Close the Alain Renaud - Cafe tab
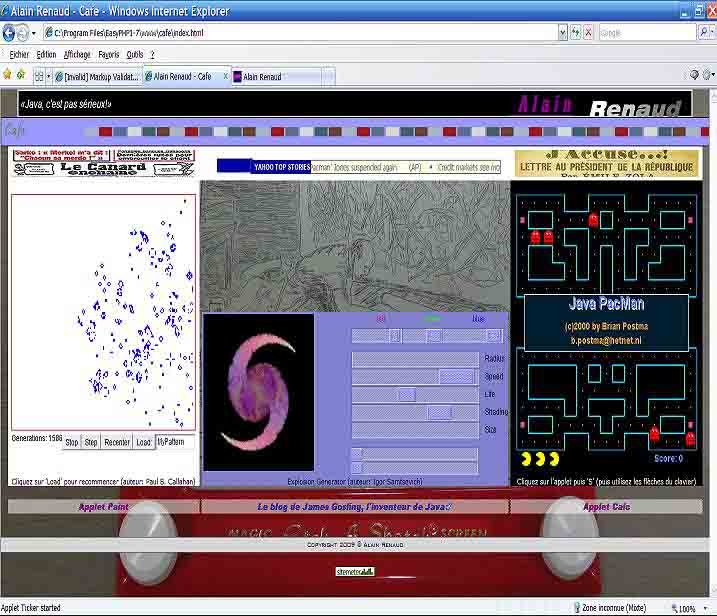The width and height of the screenshot is (717, 616). pyautogui.click(x=225, y=76)
